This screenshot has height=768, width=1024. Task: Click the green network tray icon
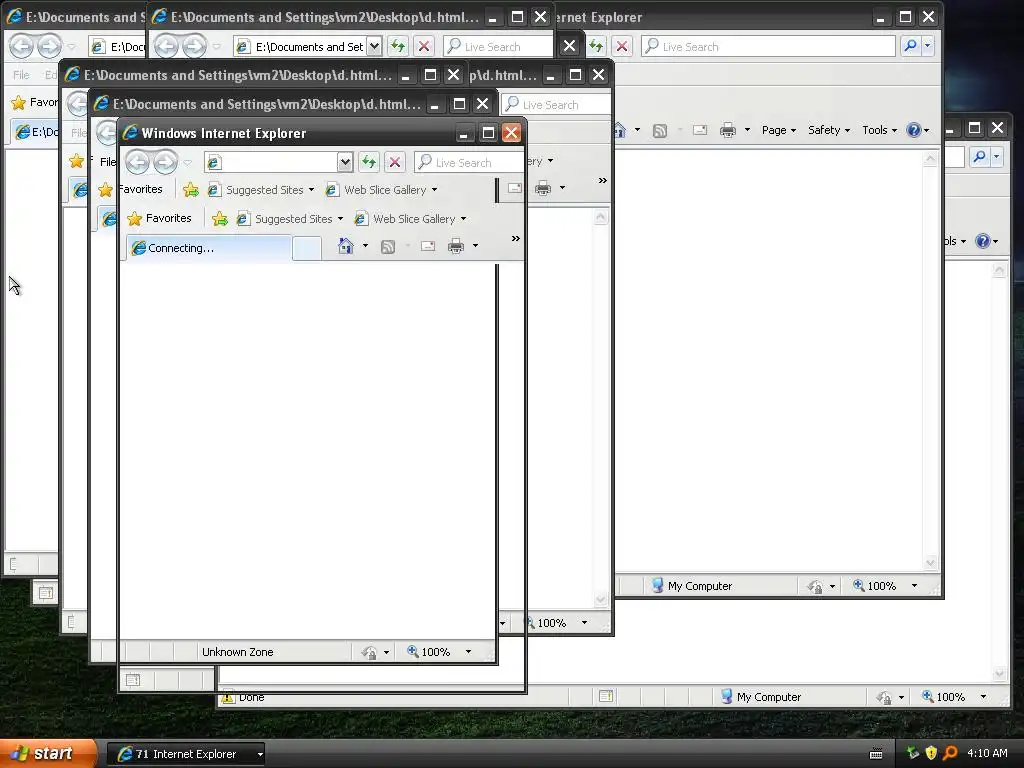tap(912, 753)
